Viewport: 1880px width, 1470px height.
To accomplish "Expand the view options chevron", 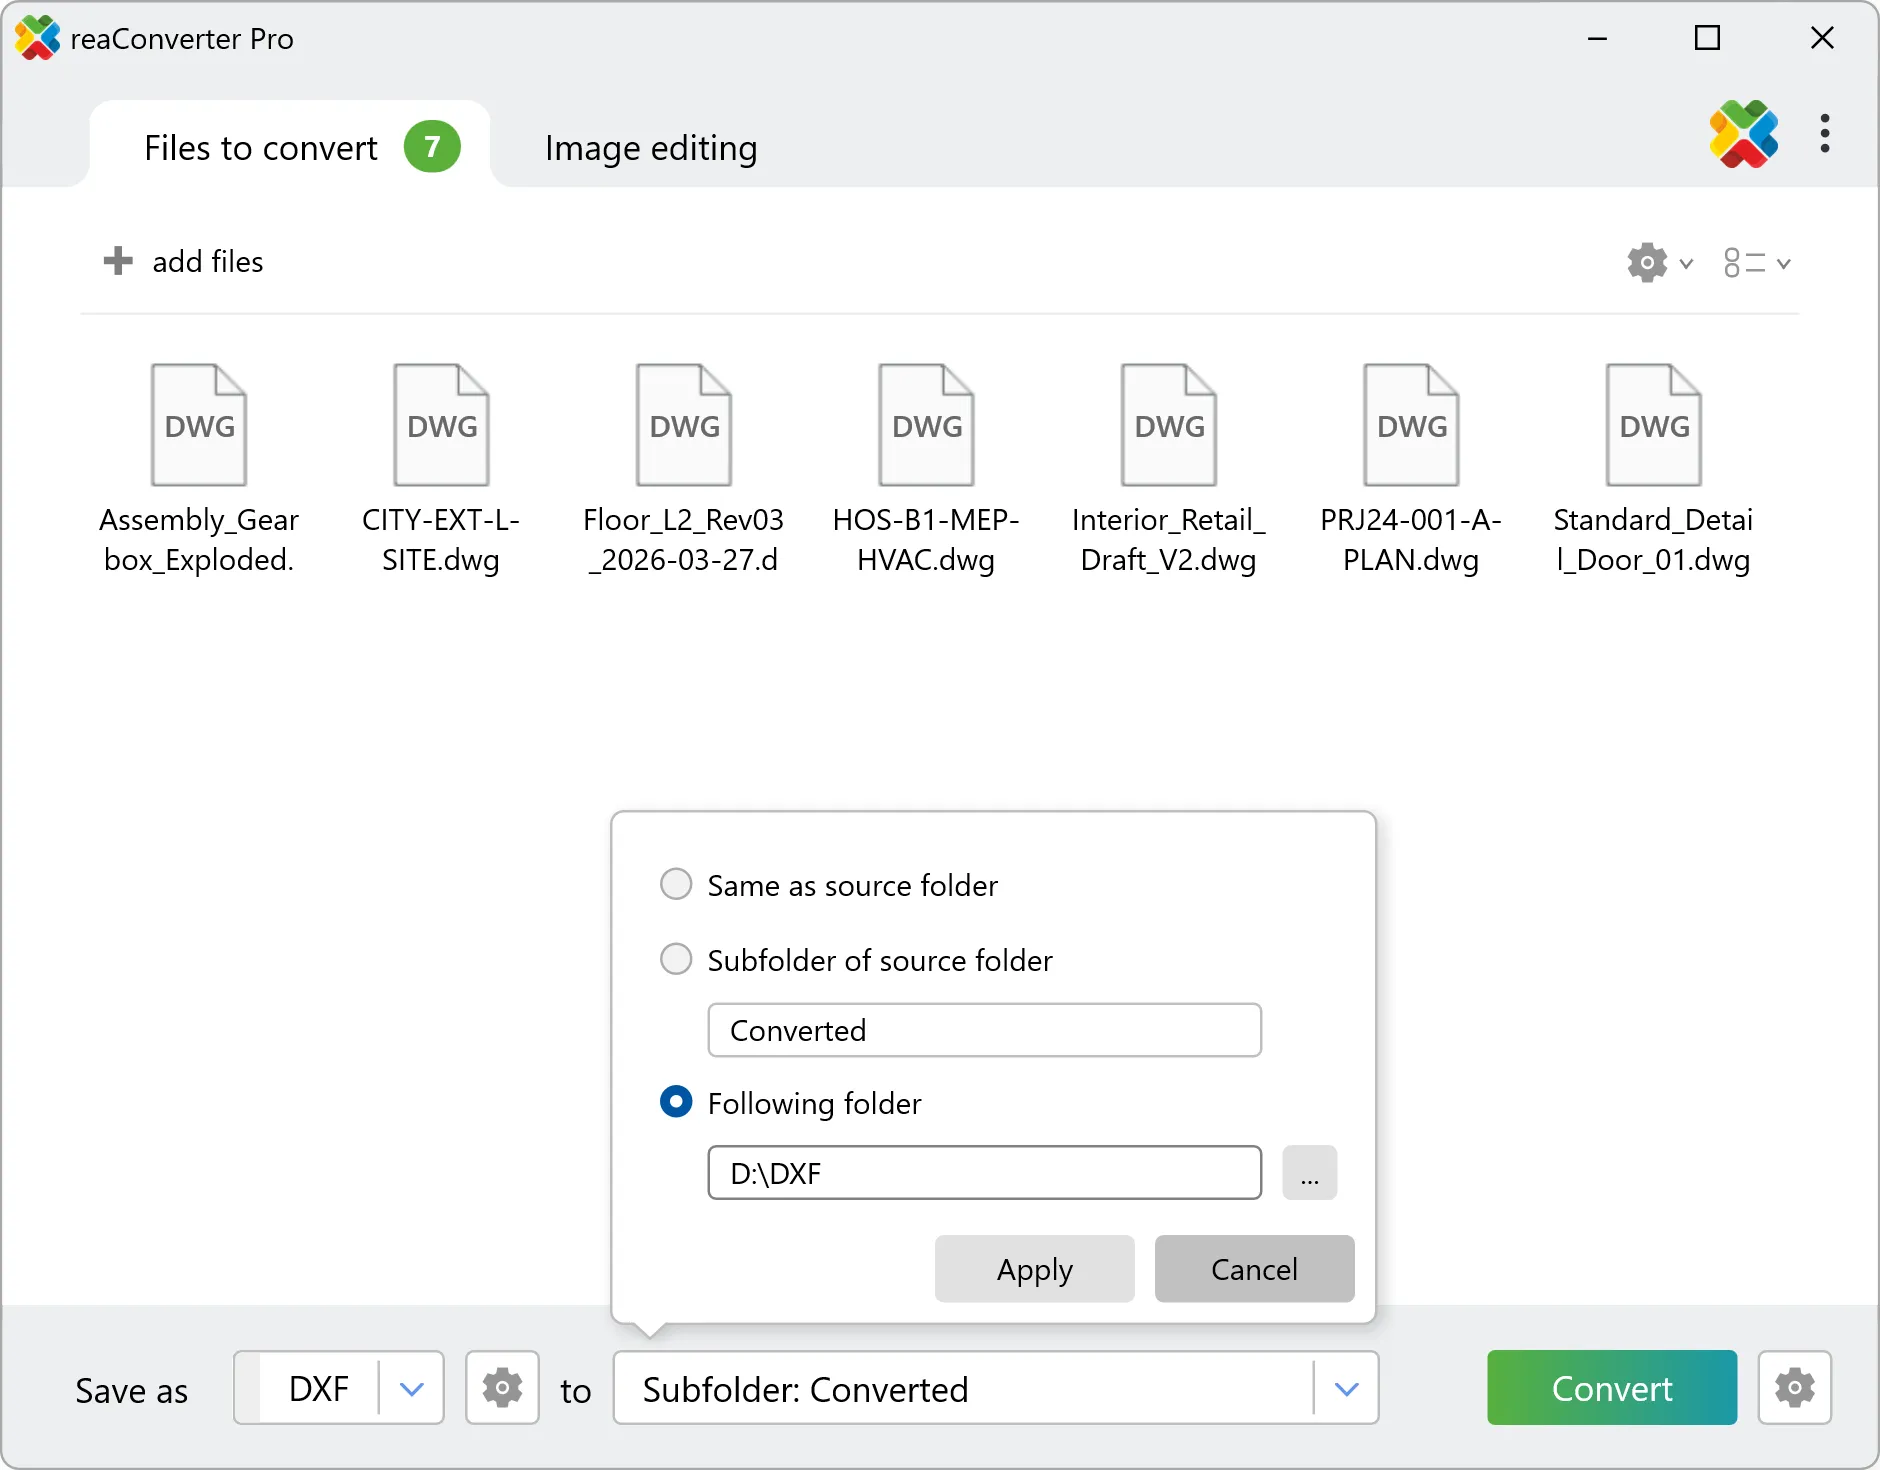I will (1782, 264).
